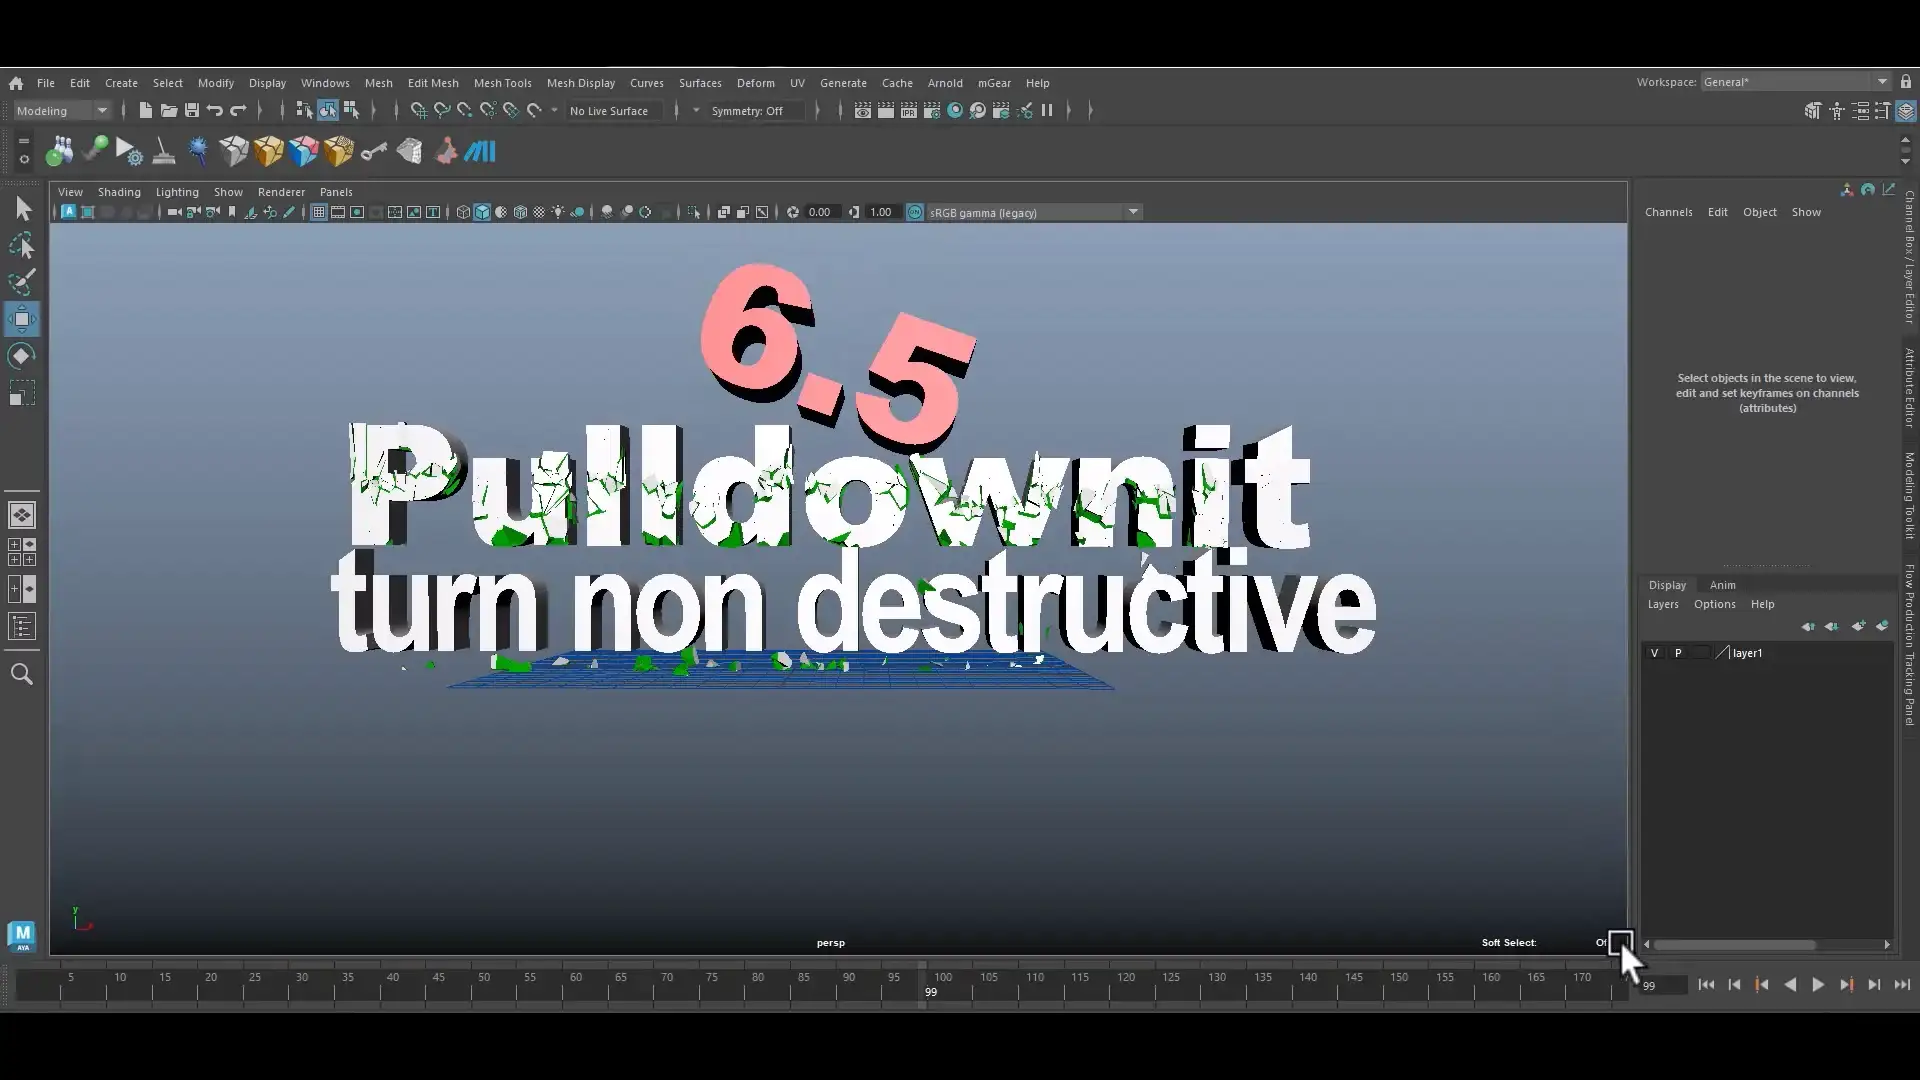The width and height of the screenshot is (1920, 1080).
Task: Open the Pulldownit bowling pins shelf icon
Action: tap(60, 151)
